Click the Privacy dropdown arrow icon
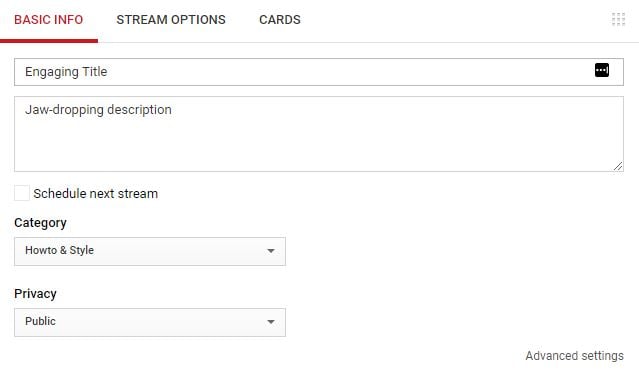 [271, 322]
